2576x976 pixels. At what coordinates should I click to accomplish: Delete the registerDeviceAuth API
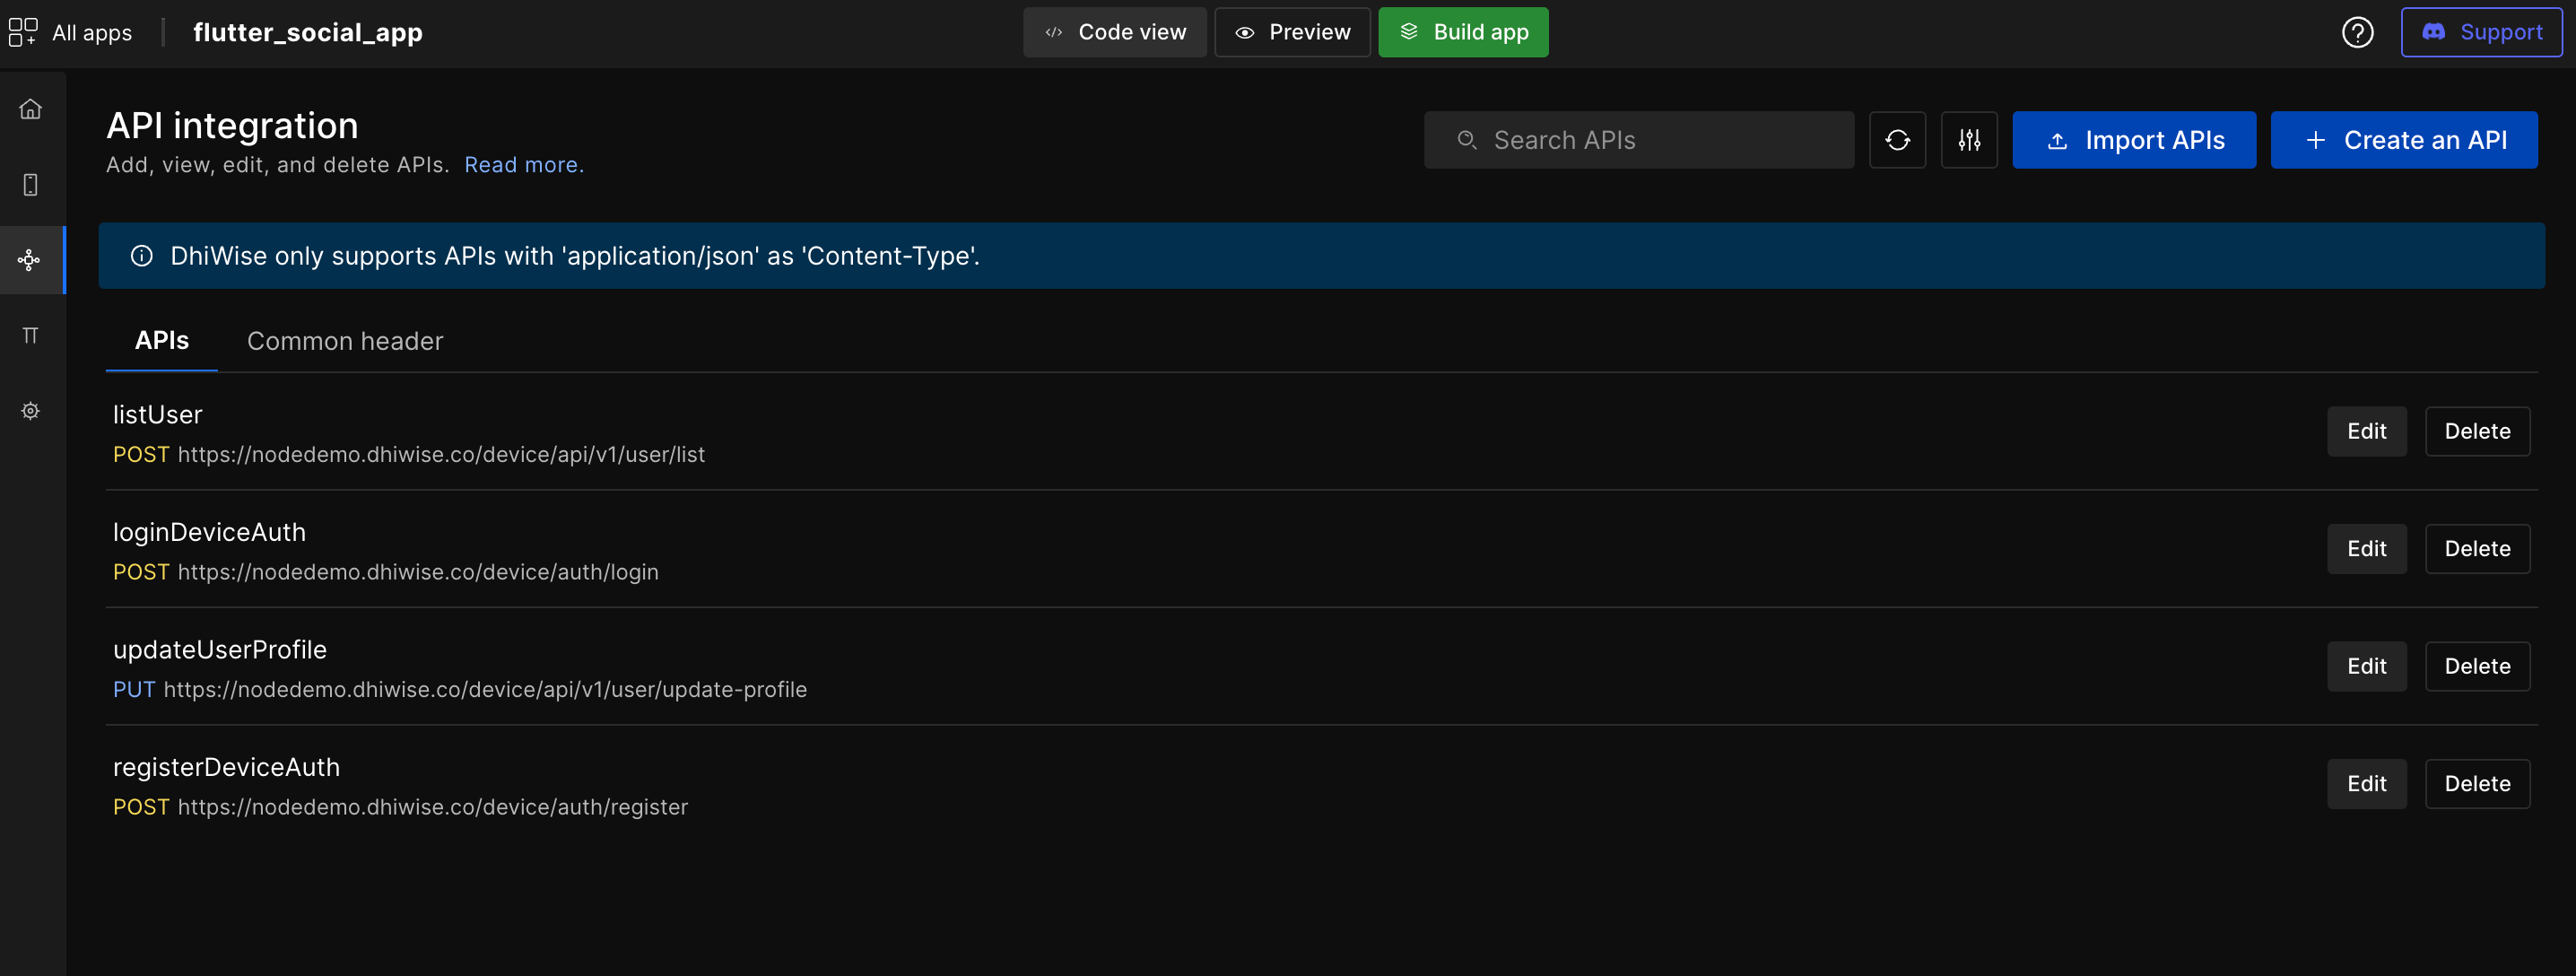pyautogui.click(x=2477, y=784)
